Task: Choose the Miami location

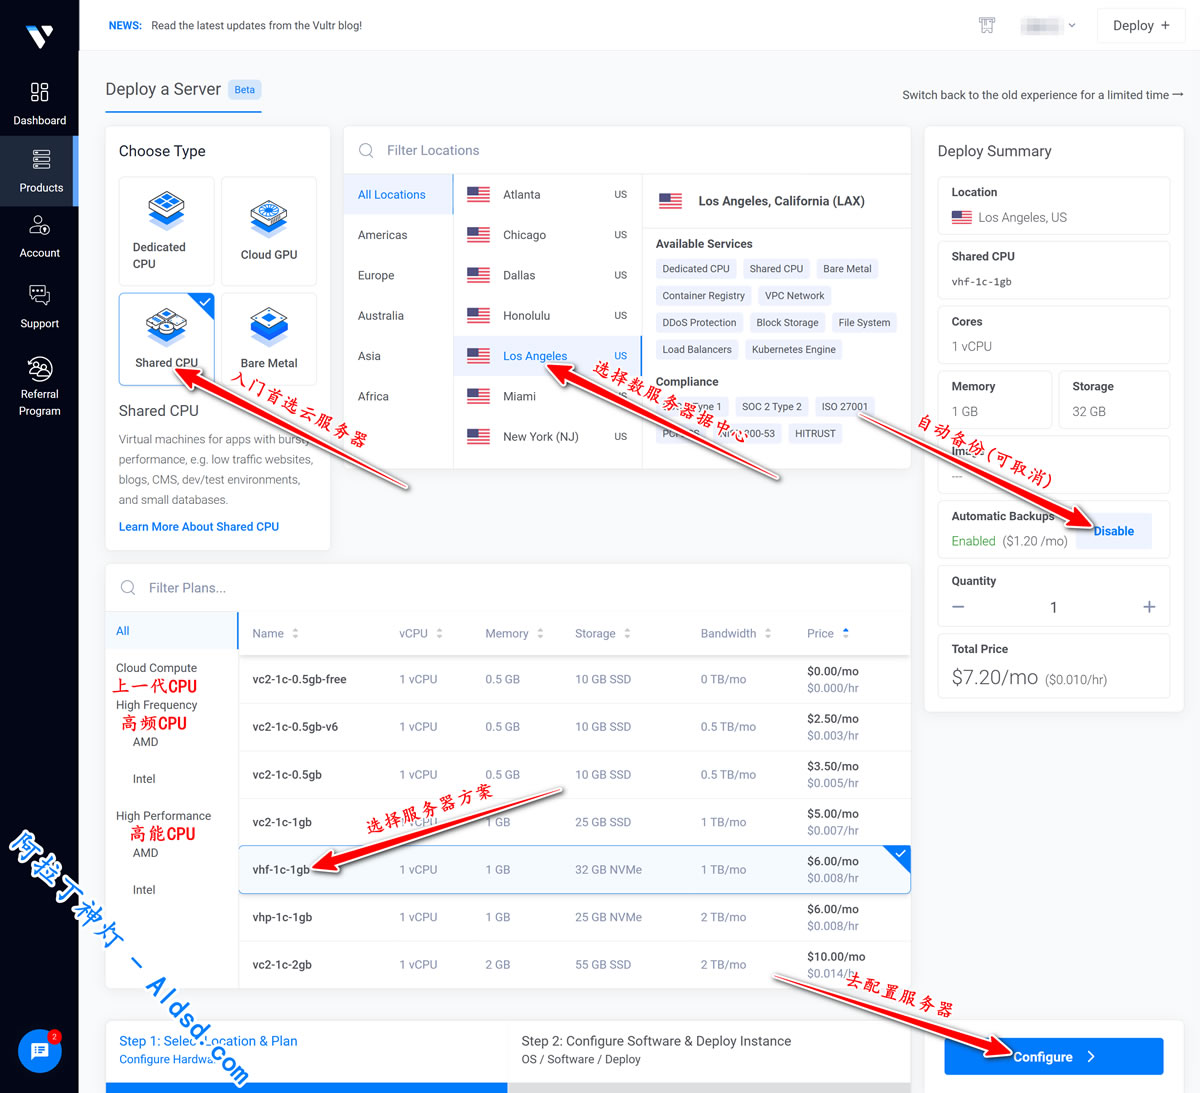Action: 547,396
